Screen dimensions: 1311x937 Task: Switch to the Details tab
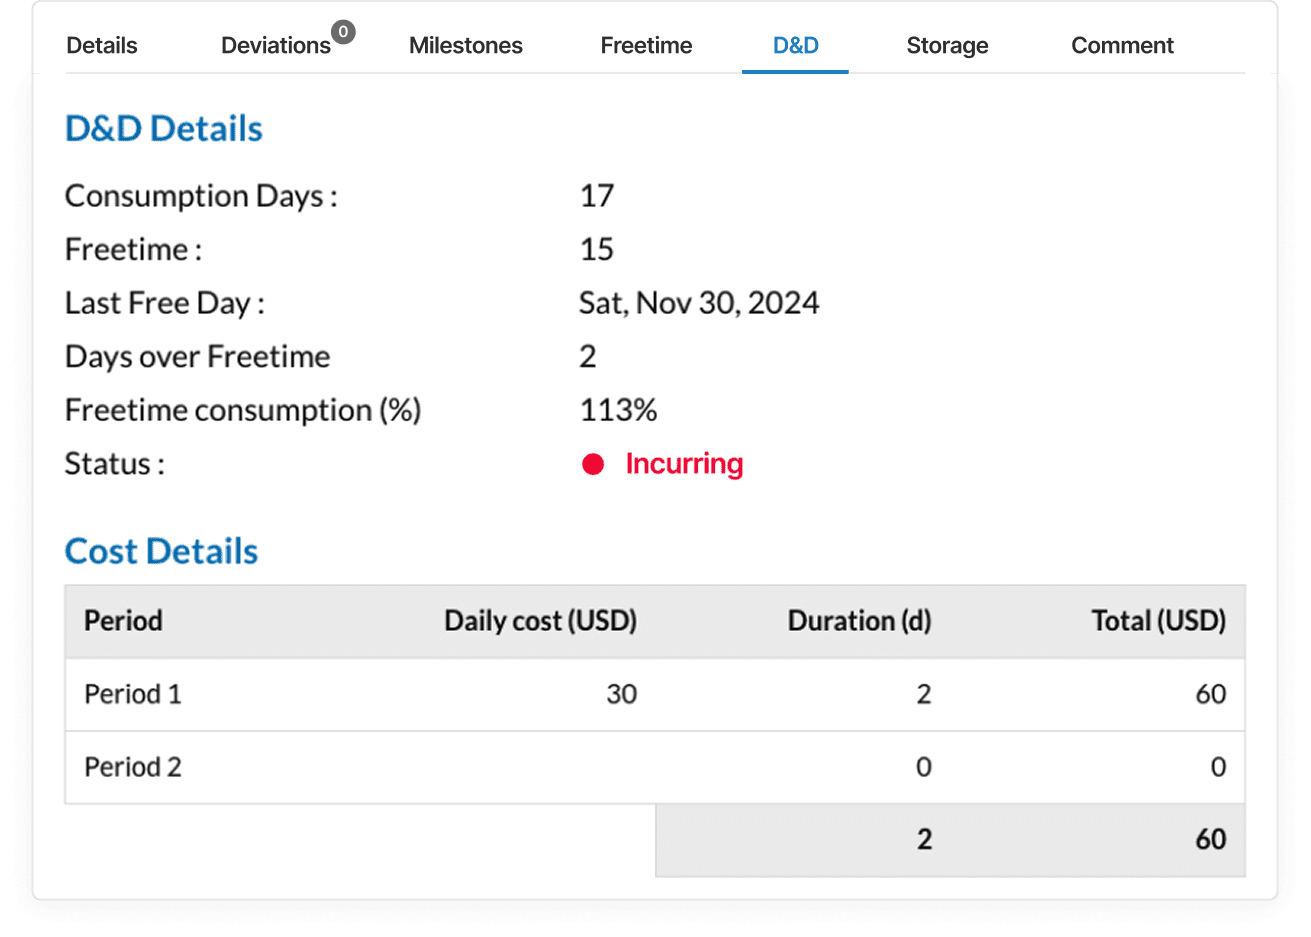coord(101,45)
